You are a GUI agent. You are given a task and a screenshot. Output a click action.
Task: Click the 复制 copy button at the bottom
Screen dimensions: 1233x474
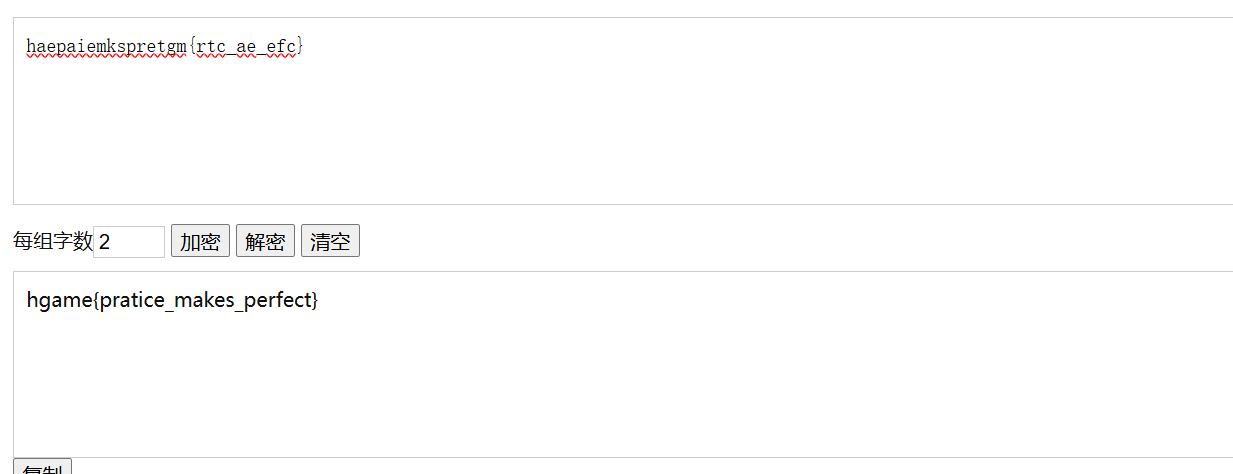tap(42, 468)
